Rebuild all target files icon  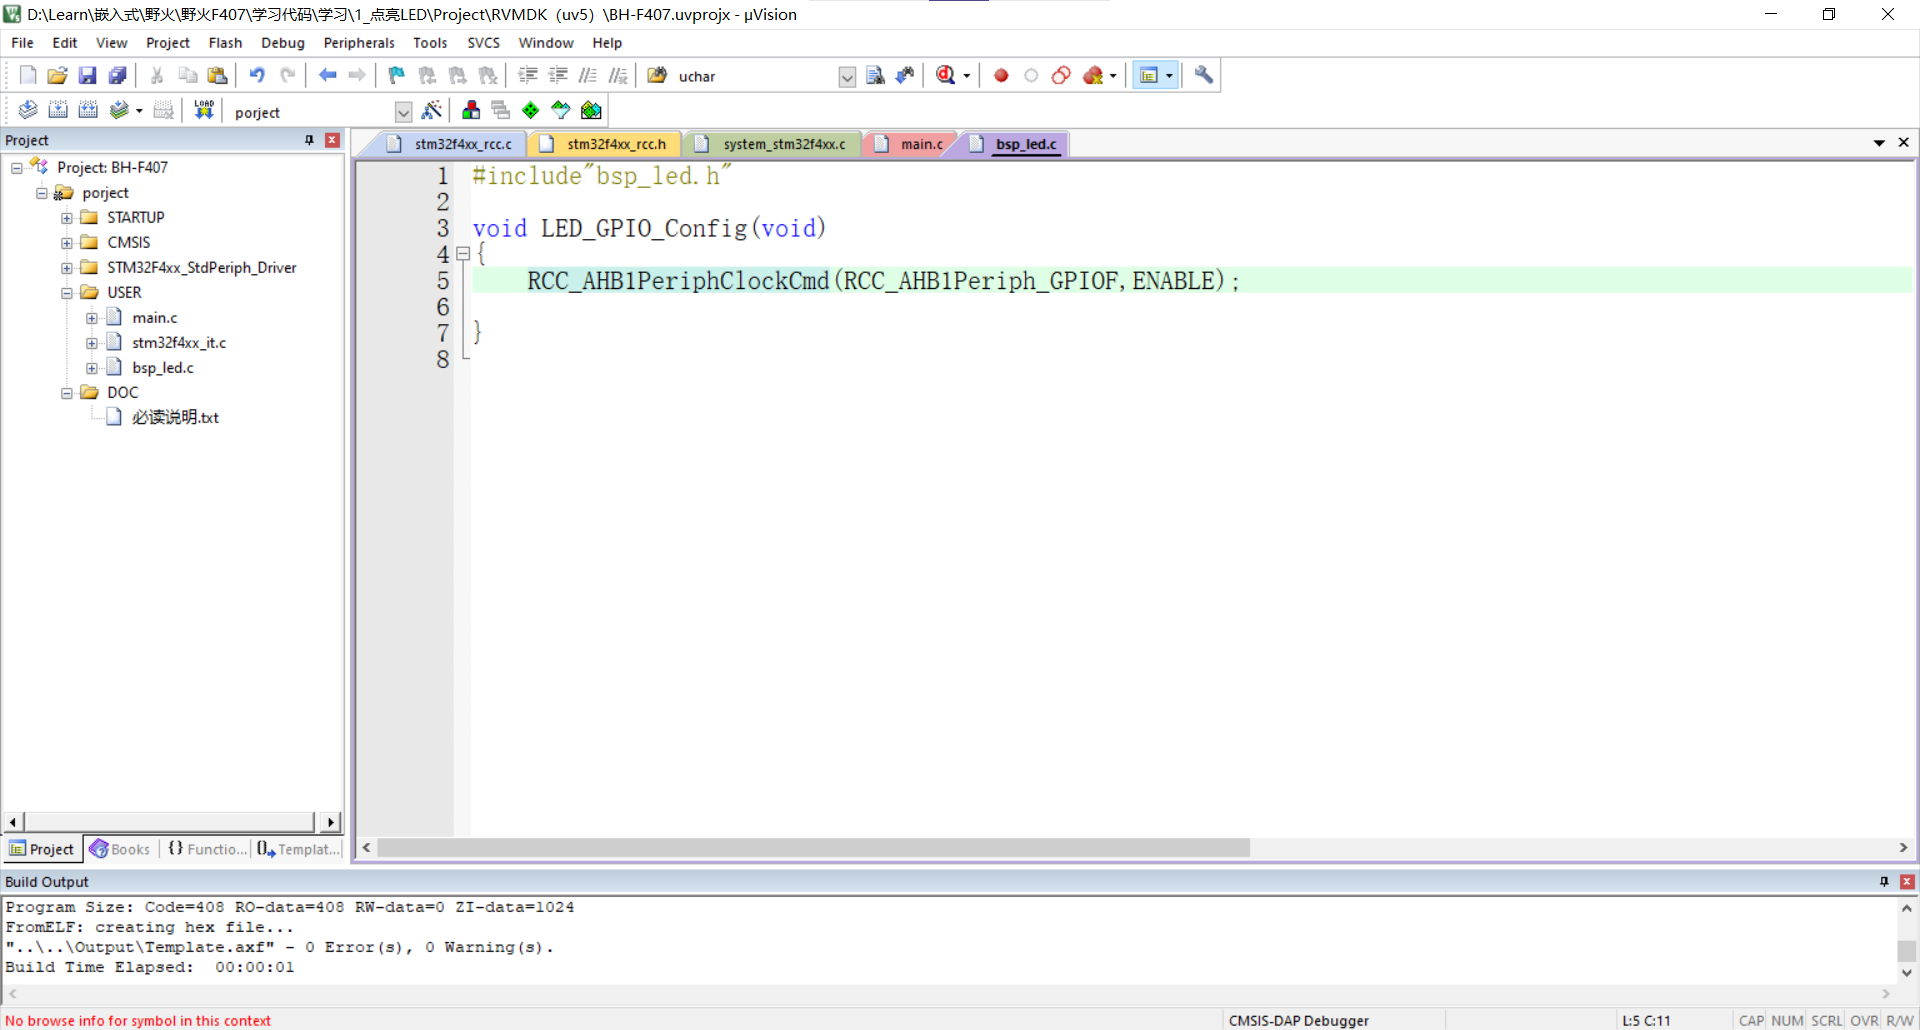tap(88, 110)
